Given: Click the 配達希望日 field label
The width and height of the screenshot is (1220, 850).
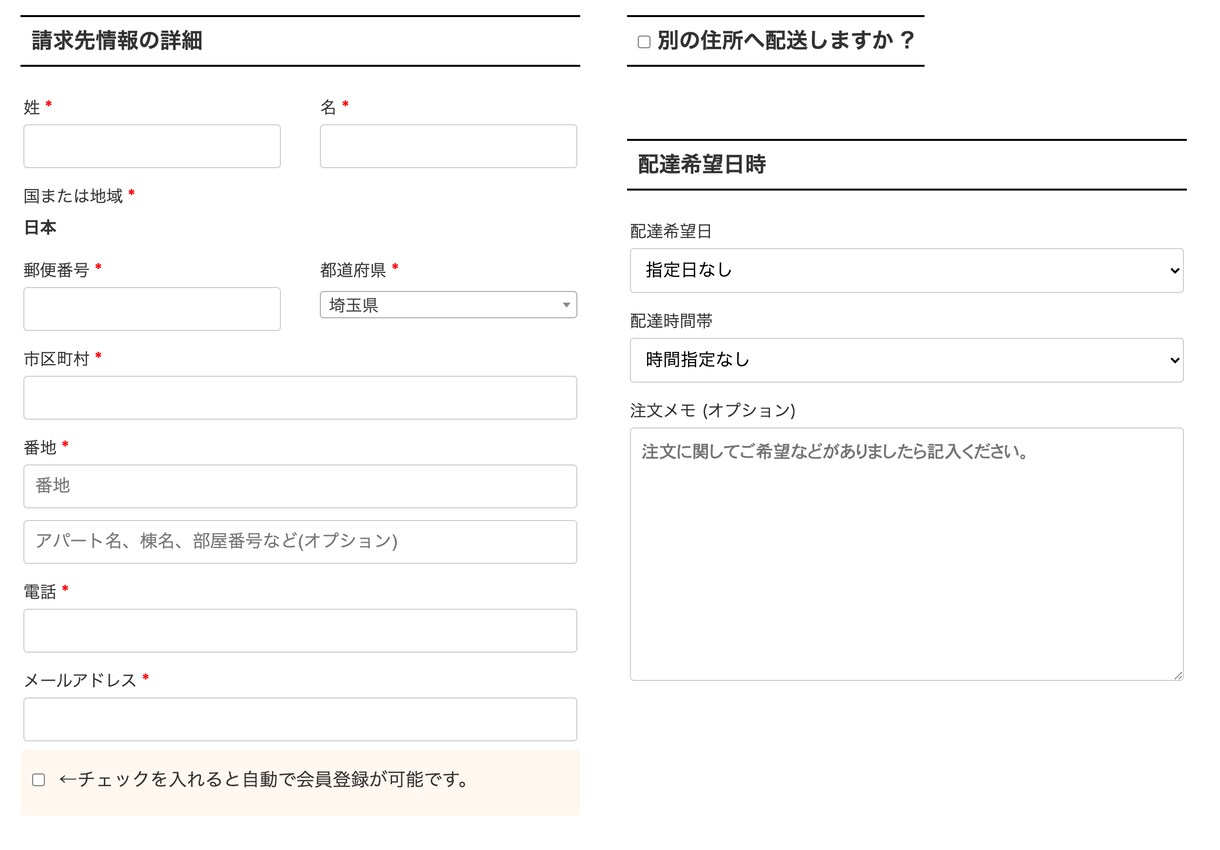Looking at the screenshot, I should point(671,232).
